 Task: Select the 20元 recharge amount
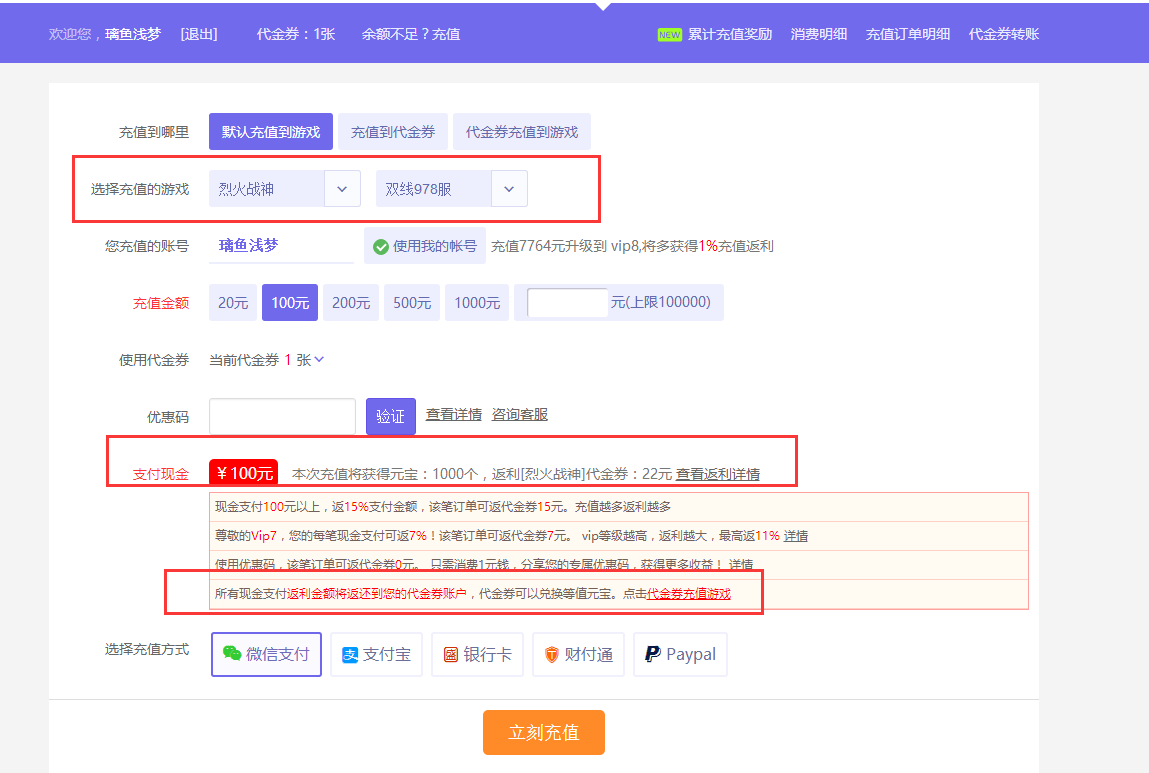pos(233,302)
